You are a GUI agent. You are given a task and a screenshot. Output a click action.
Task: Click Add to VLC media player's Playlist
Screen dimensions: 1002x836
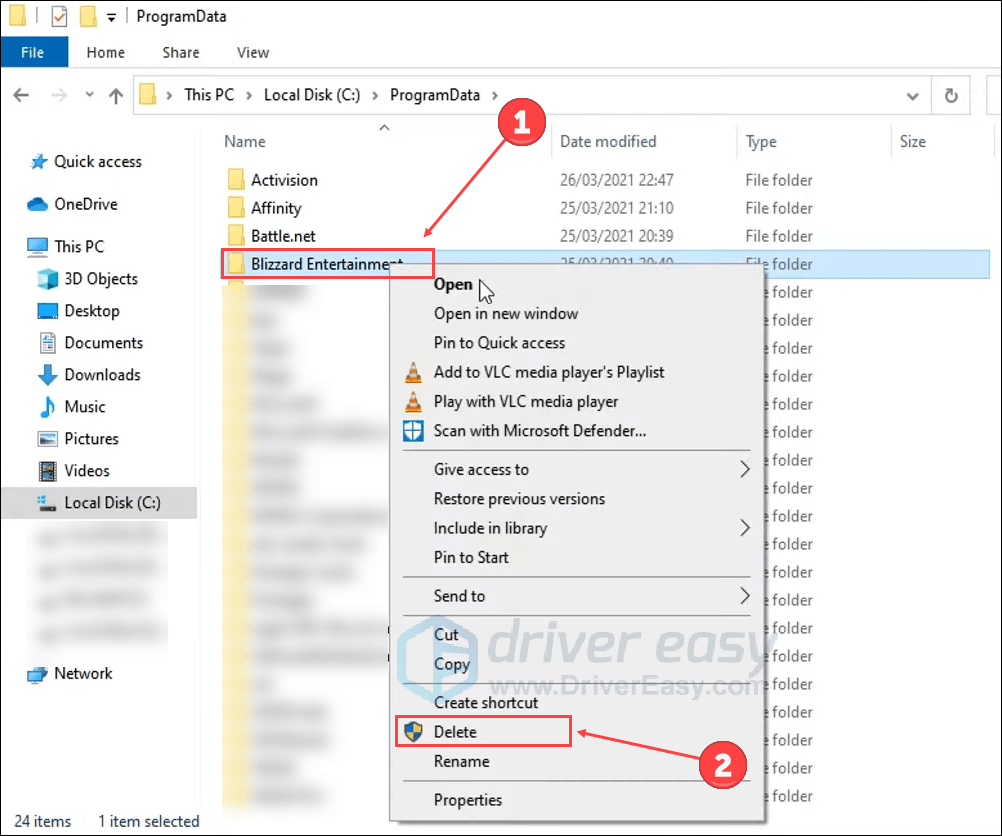click(x=549, y=372)
